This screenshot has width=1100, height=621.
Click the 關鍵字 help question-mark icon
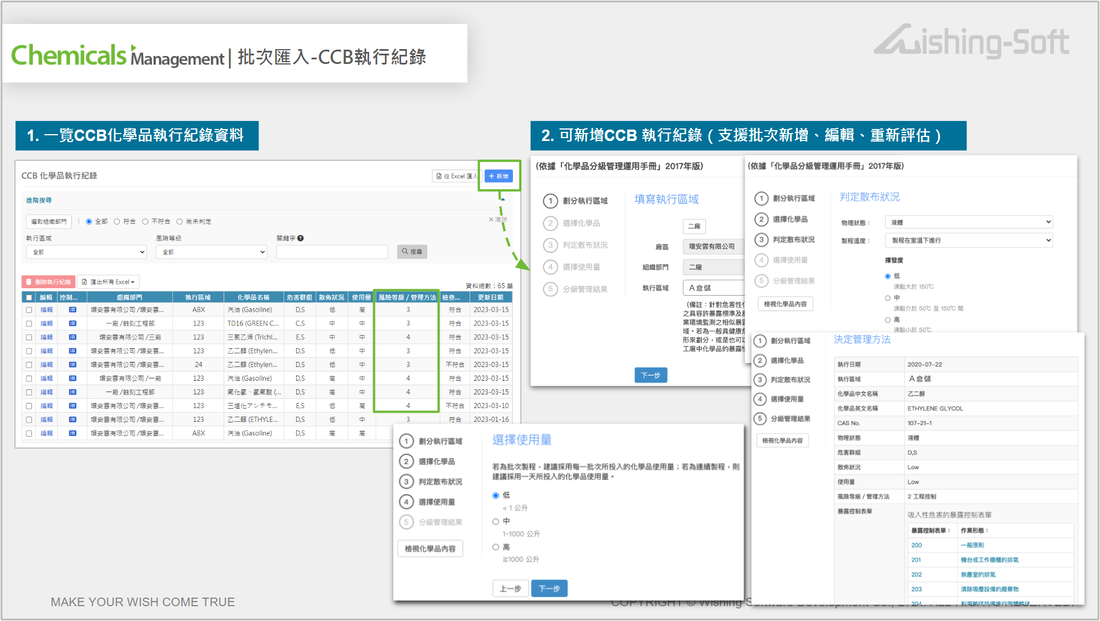pyautogui.click(x=300, y=238)
